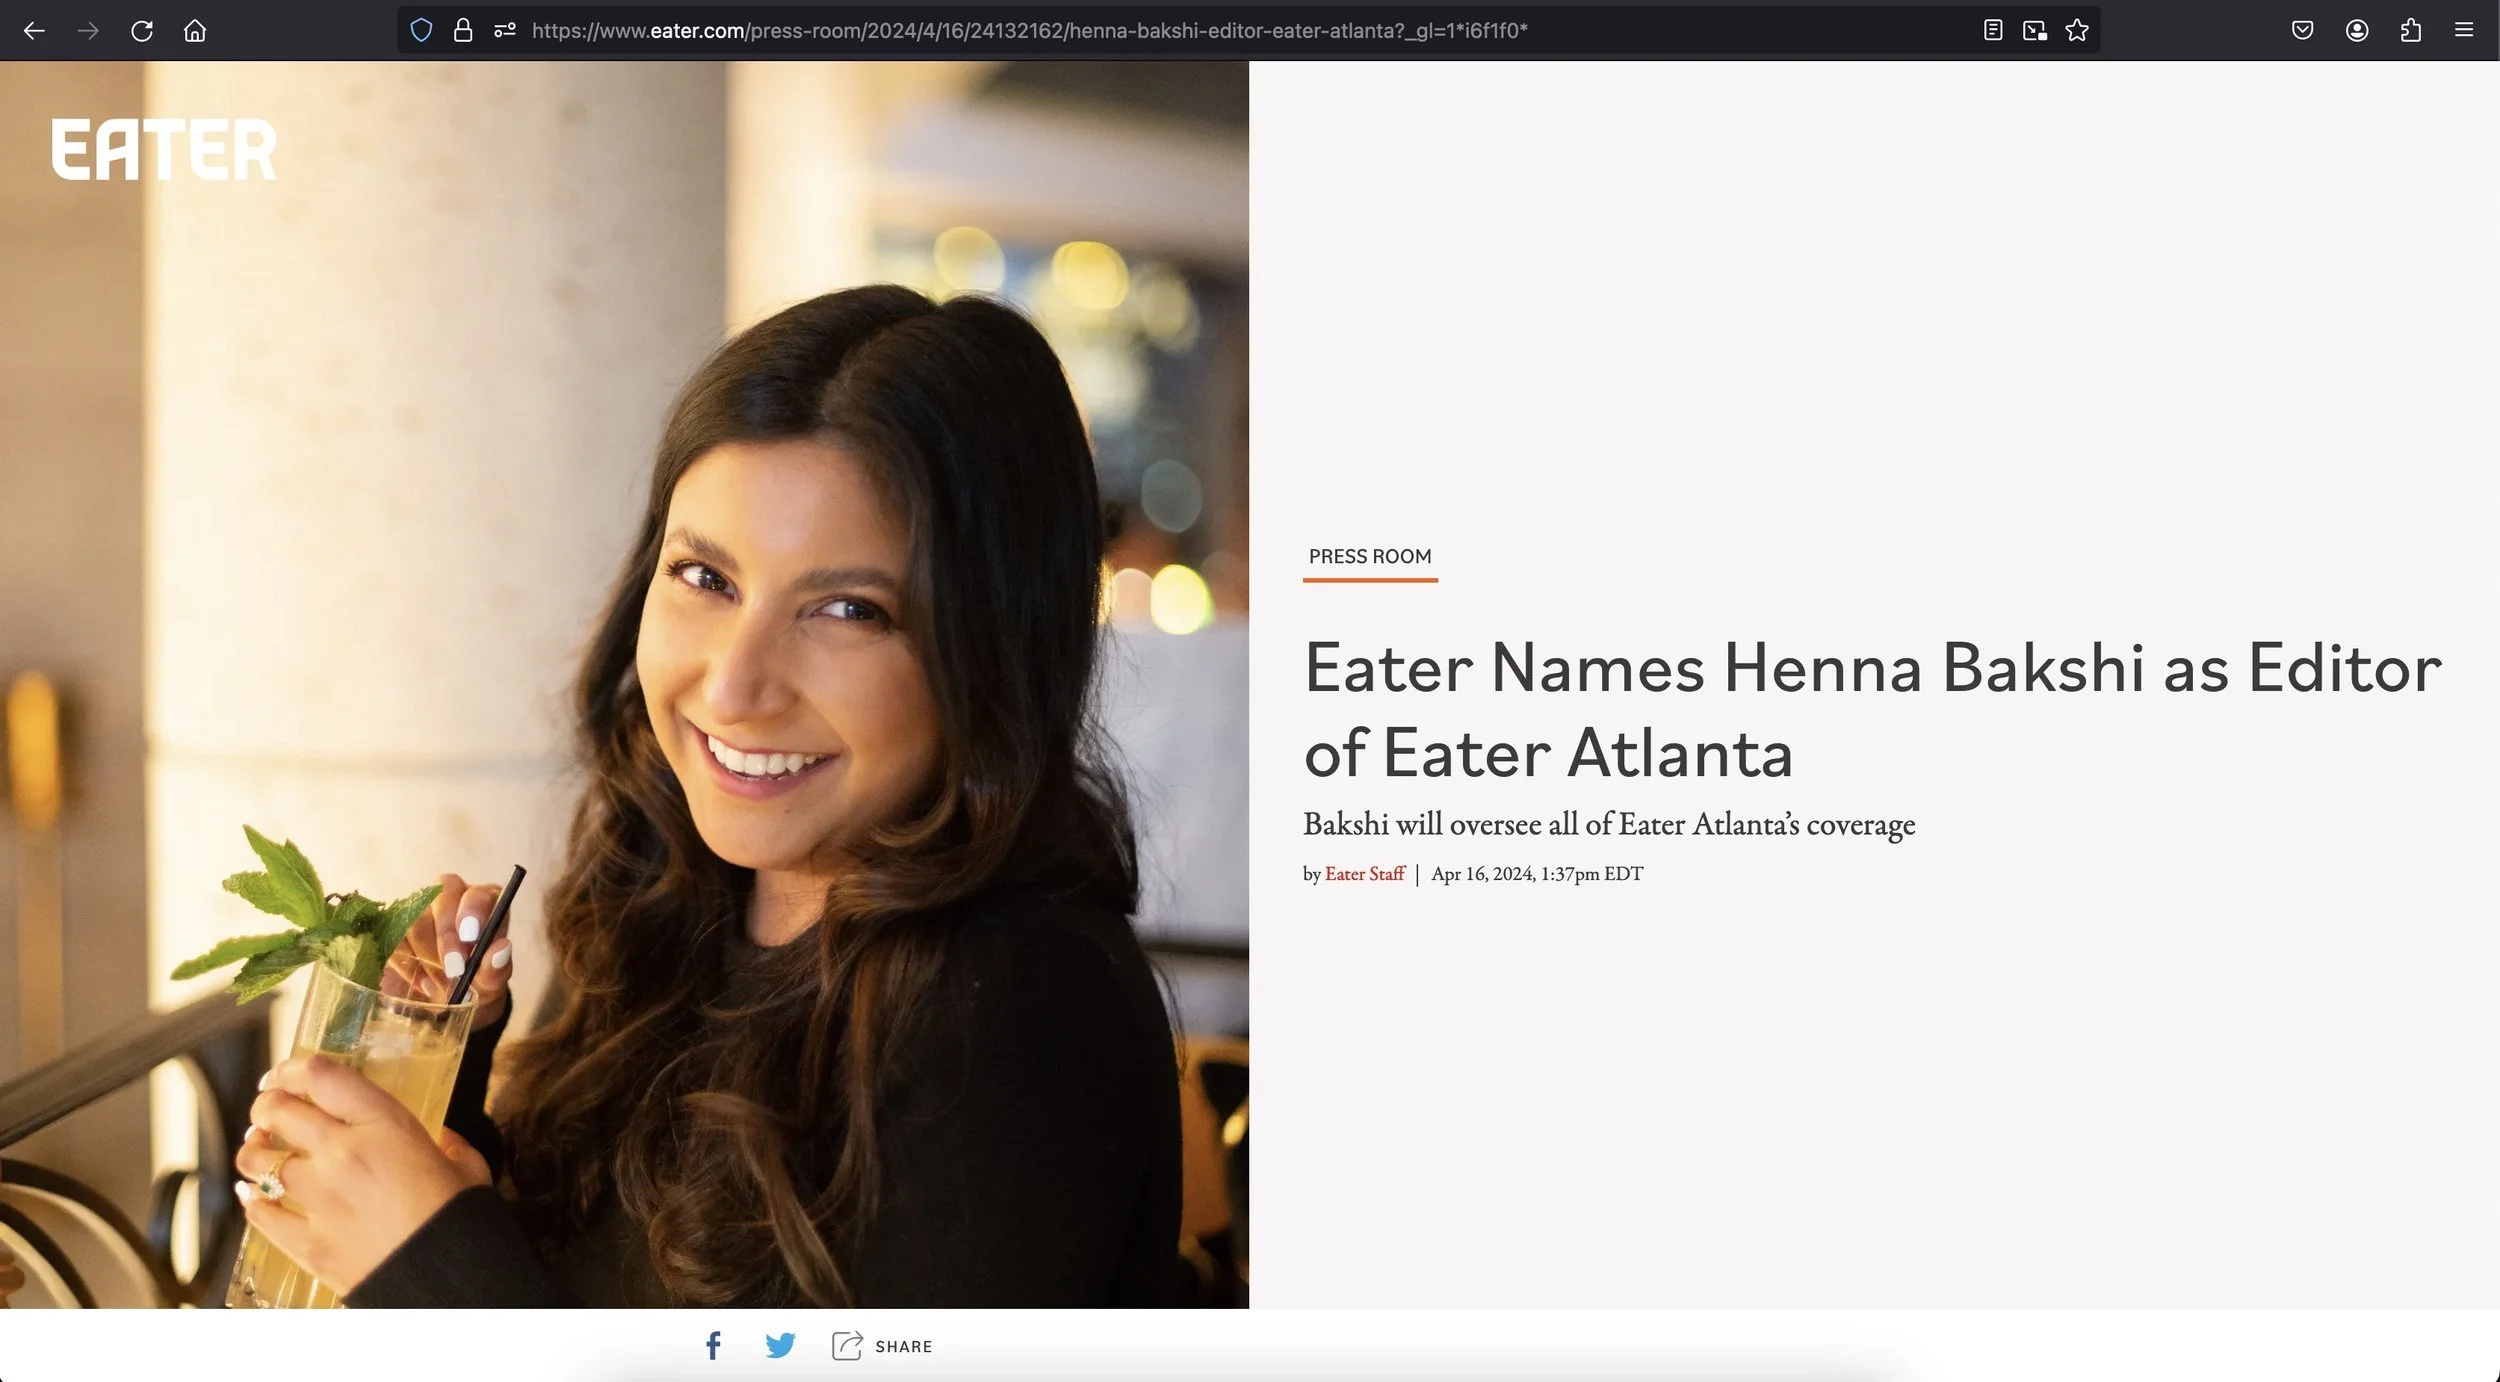Open the Eater Staff author link

1364,873
